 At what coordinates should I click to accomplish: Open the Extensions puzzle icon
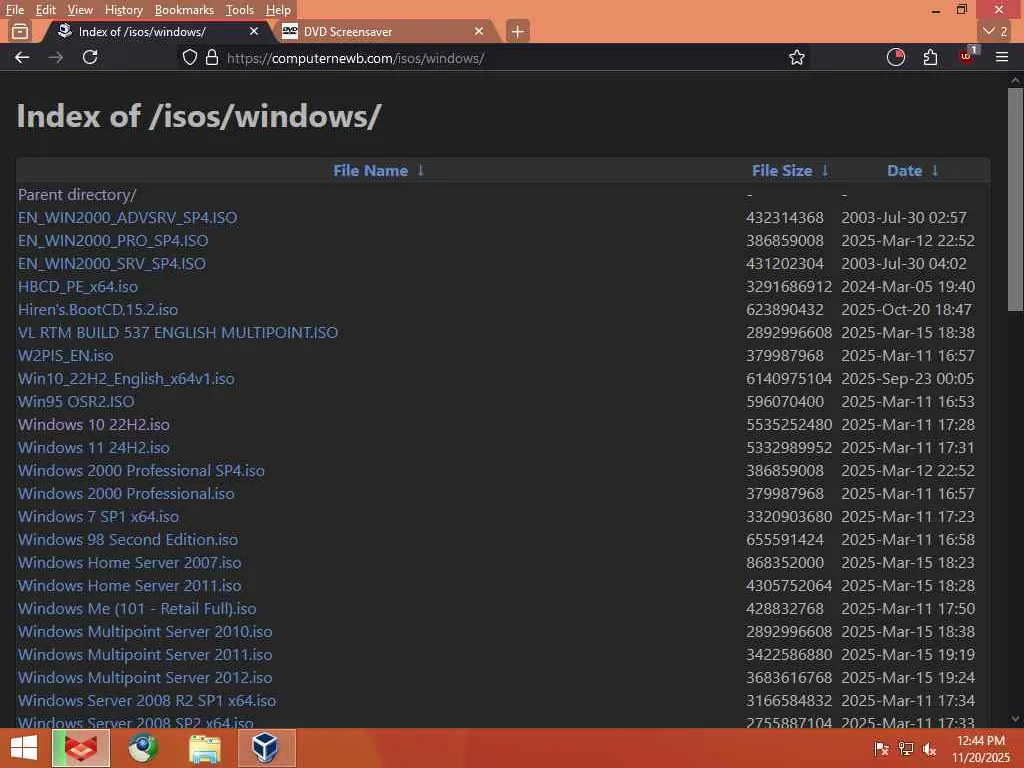(x=931, y=57)
